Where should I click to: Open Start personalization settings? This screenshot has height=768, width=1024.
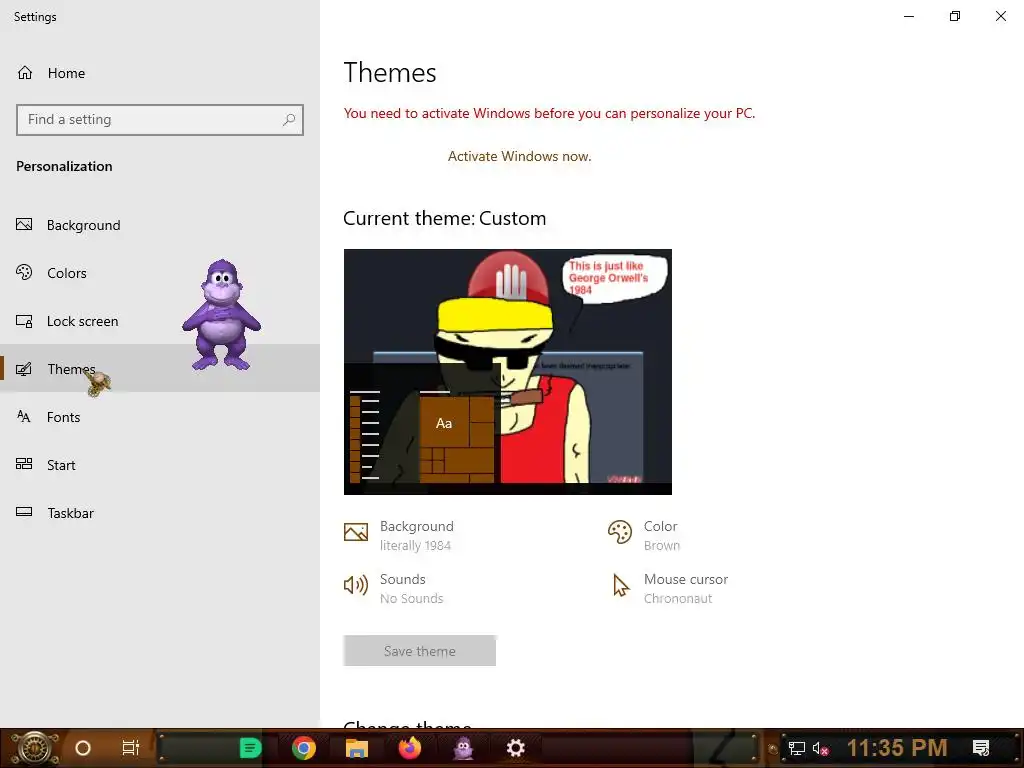click(x=160, y=465)
